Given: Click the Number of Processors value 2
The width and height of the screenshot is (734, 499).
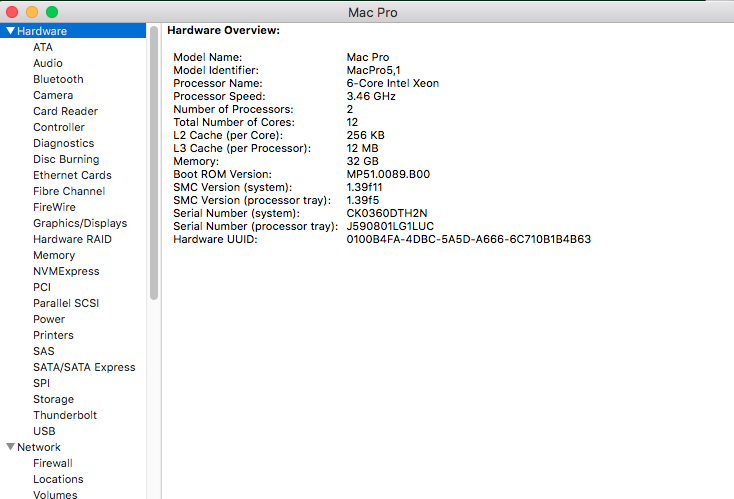Looking at the screenshot, I should 350,109.
